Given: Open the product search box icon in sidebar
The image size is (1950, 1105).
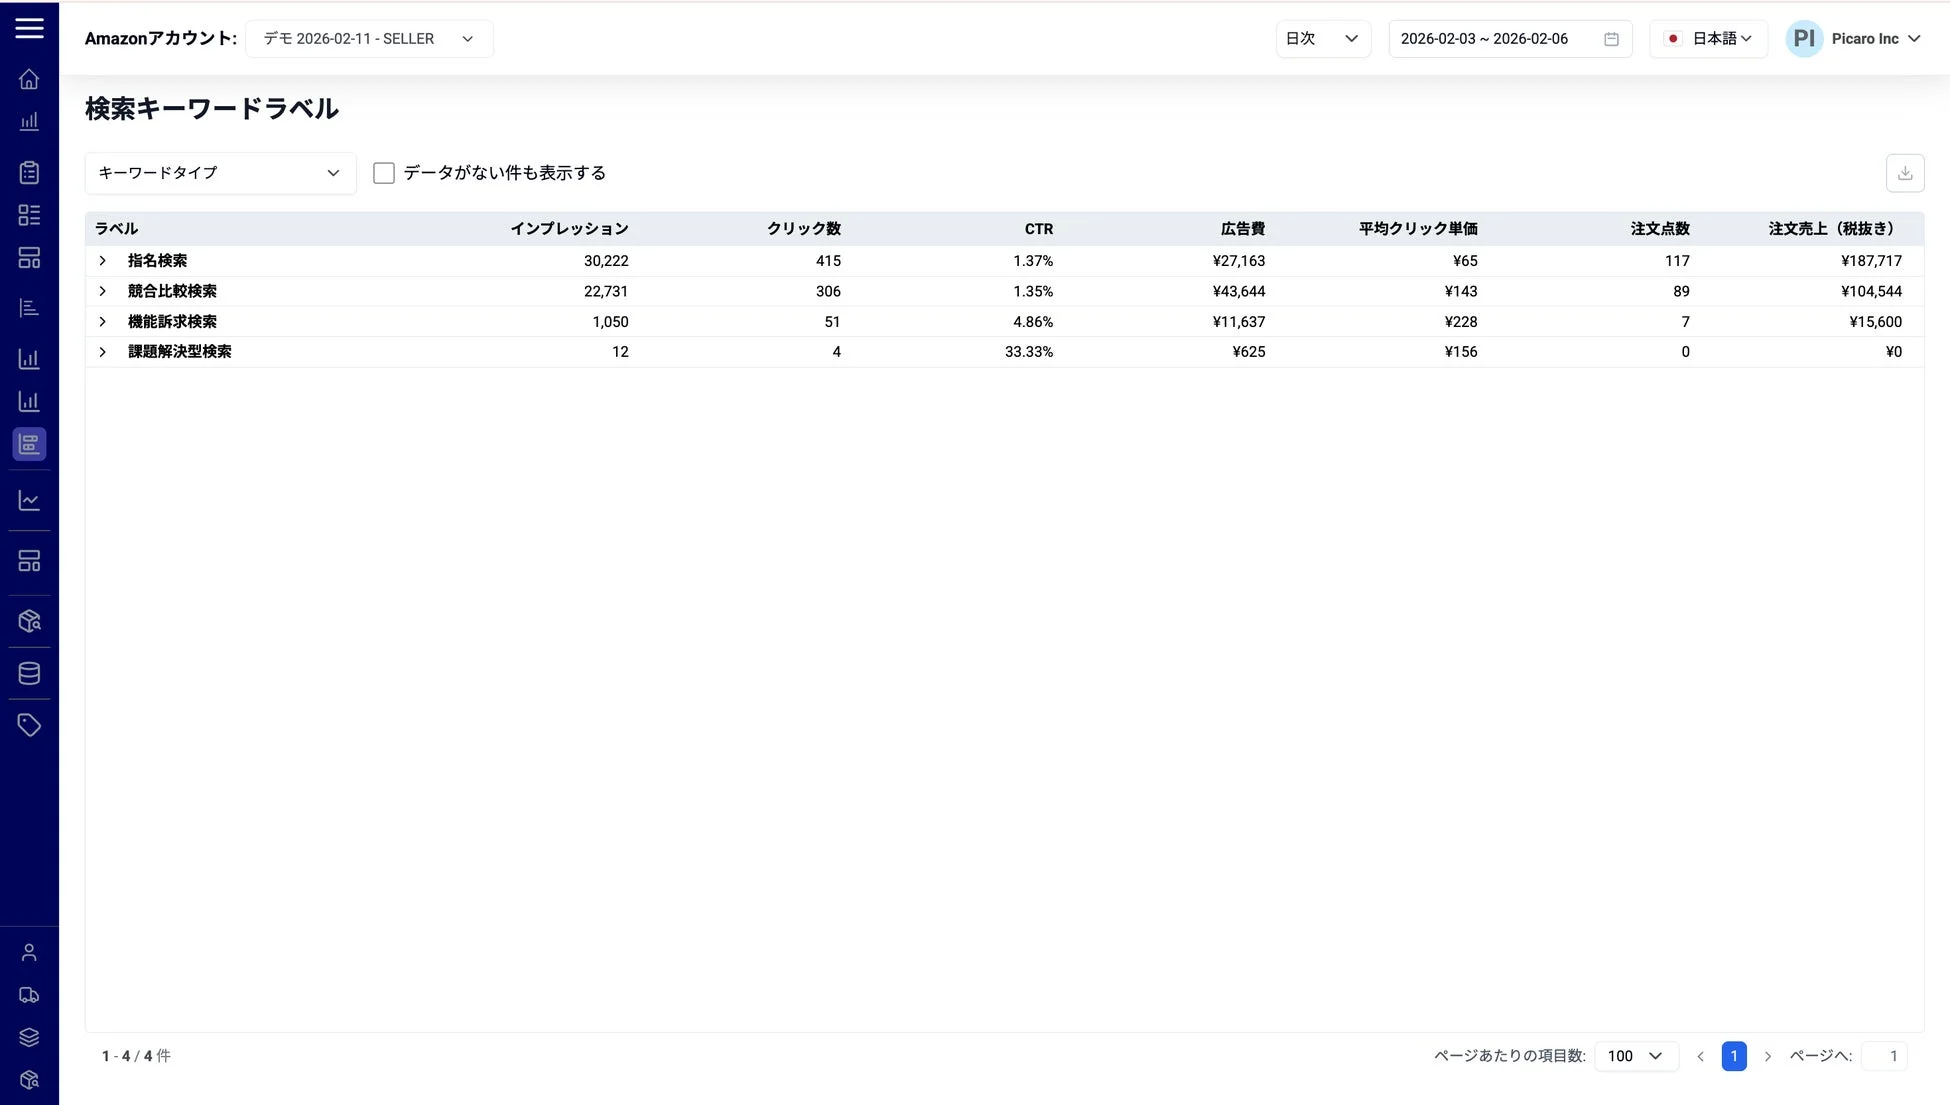Looking at the screenshot, I should [x=29, y=620].
